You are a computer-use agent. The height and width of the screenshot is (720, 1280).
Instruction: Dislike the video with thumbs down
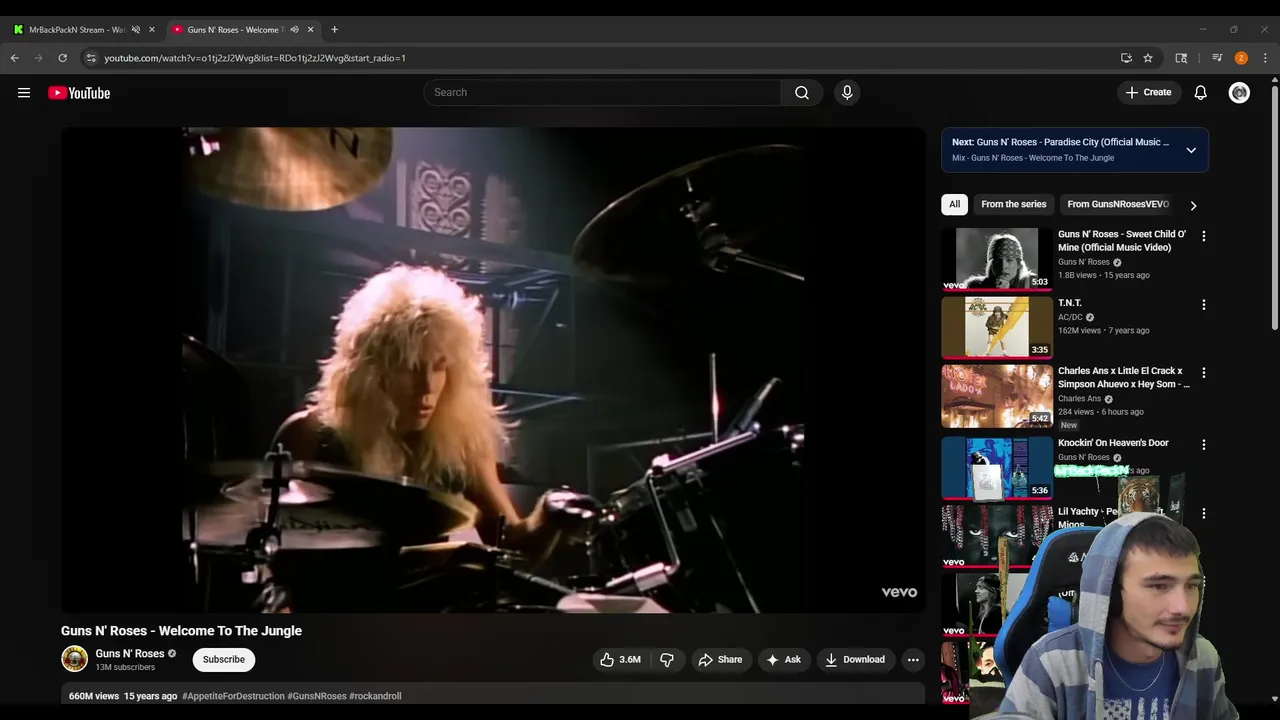tap(667, 660)
